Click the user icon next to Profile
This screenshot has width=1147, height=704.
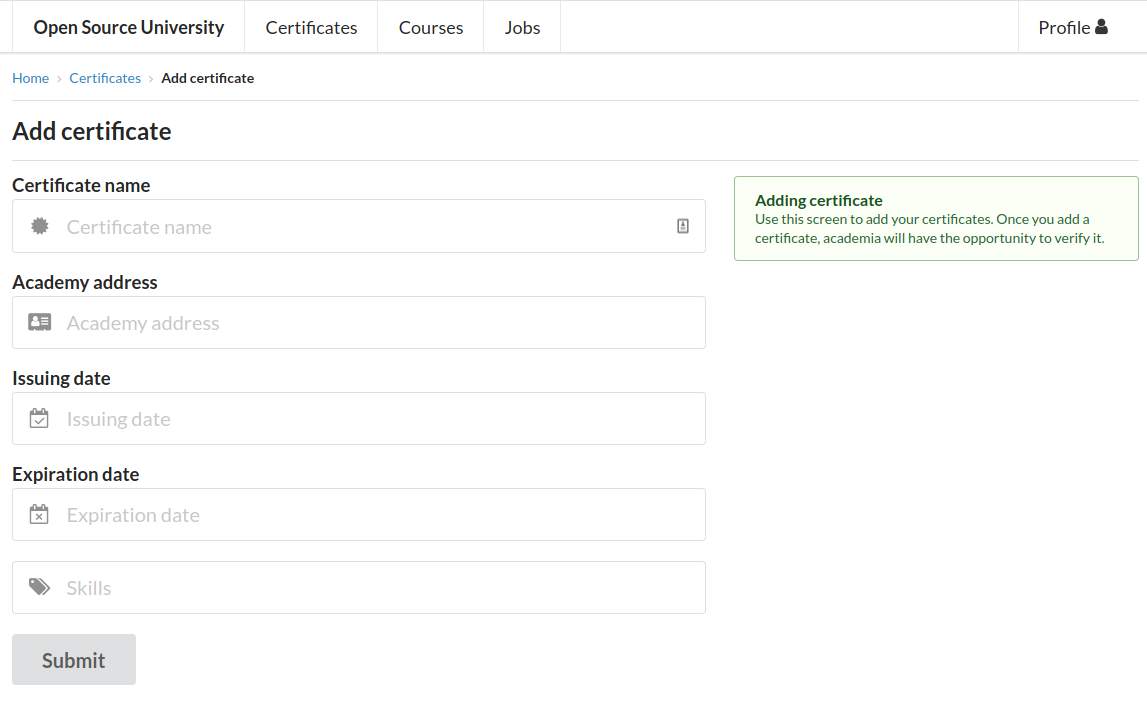pyautogui.click(x=1101, y=27)
